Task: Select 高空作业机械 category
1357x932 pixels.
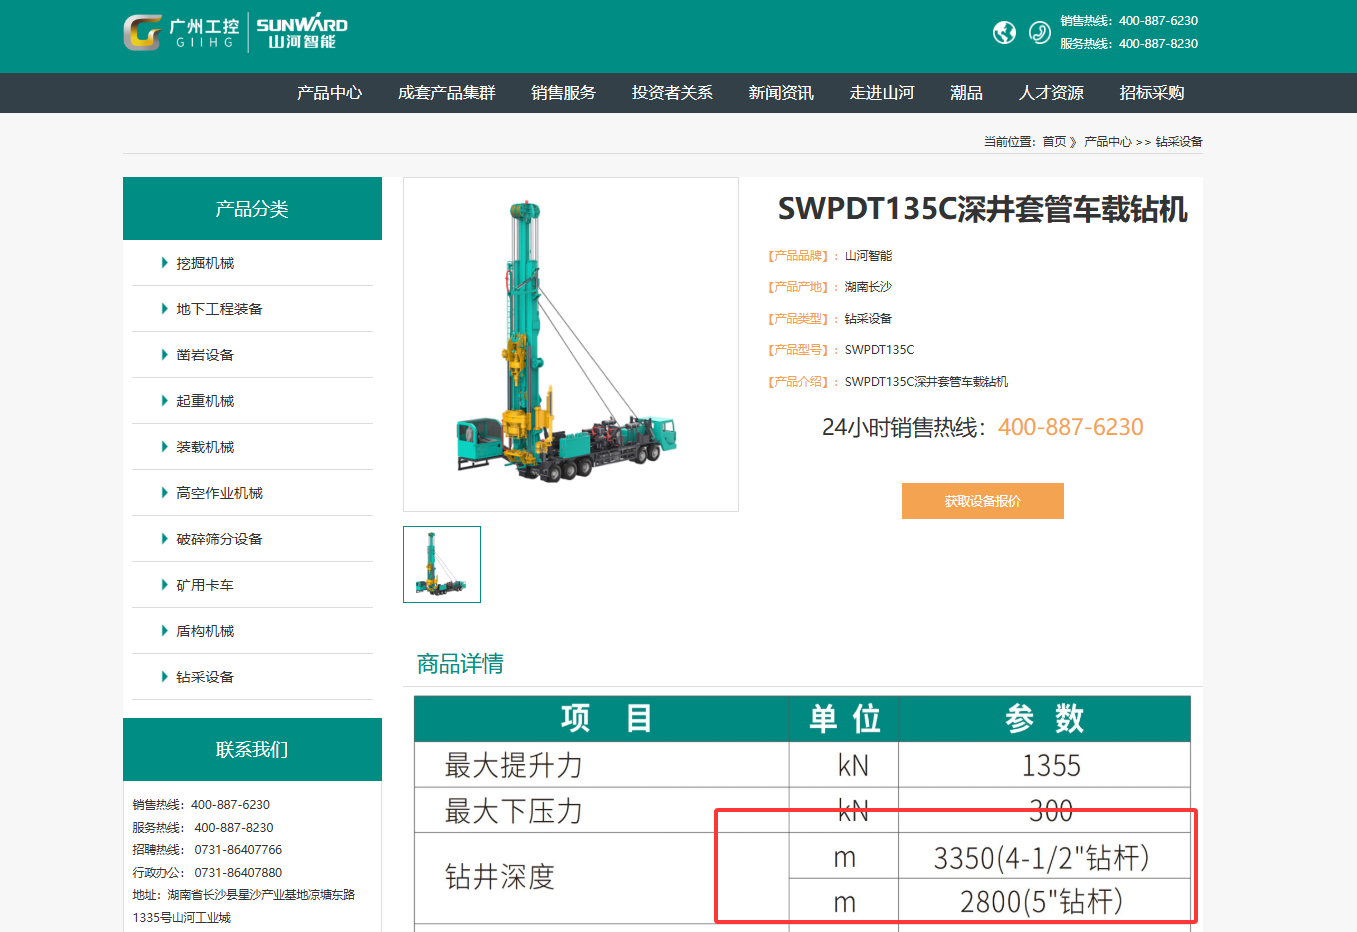Action: (219, 493)
